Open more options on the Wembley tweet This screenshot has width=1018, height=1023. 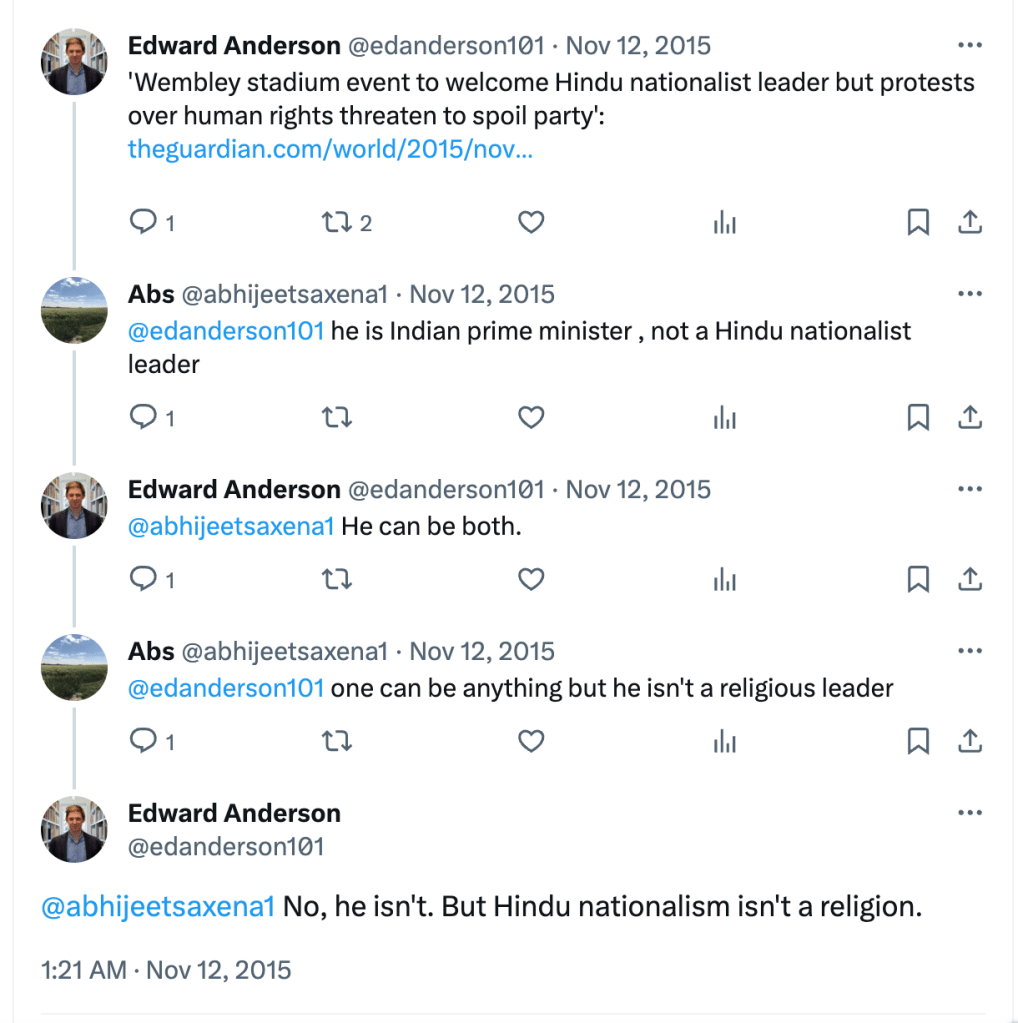[969, 45]
